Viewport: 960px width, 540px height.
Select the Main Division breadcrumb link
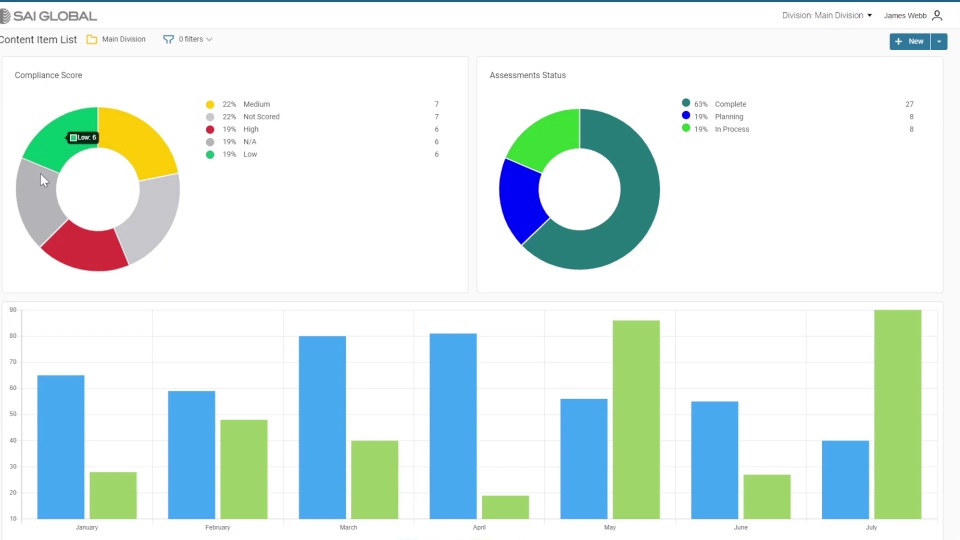click(x=124, y=39)
